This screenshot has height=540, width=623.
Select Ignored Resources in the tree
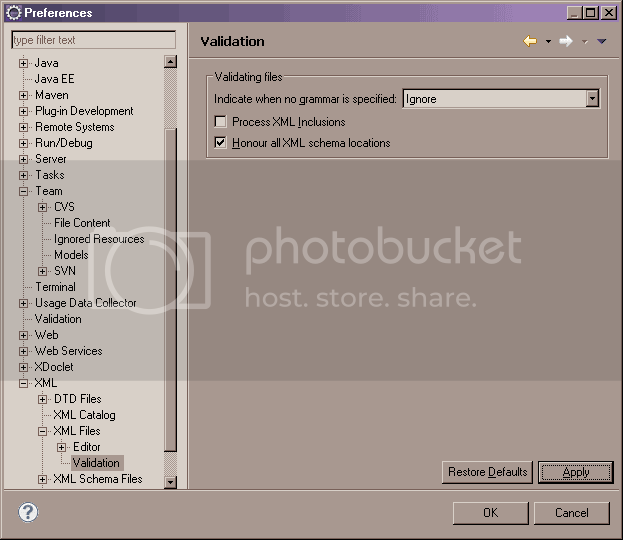[99, 239]
